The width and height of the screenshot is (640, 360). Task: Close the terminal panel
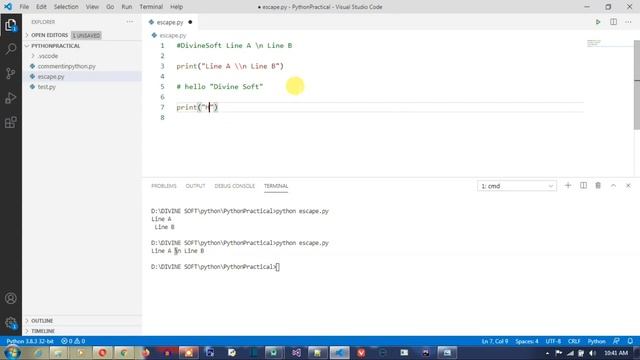click(628, 186)
